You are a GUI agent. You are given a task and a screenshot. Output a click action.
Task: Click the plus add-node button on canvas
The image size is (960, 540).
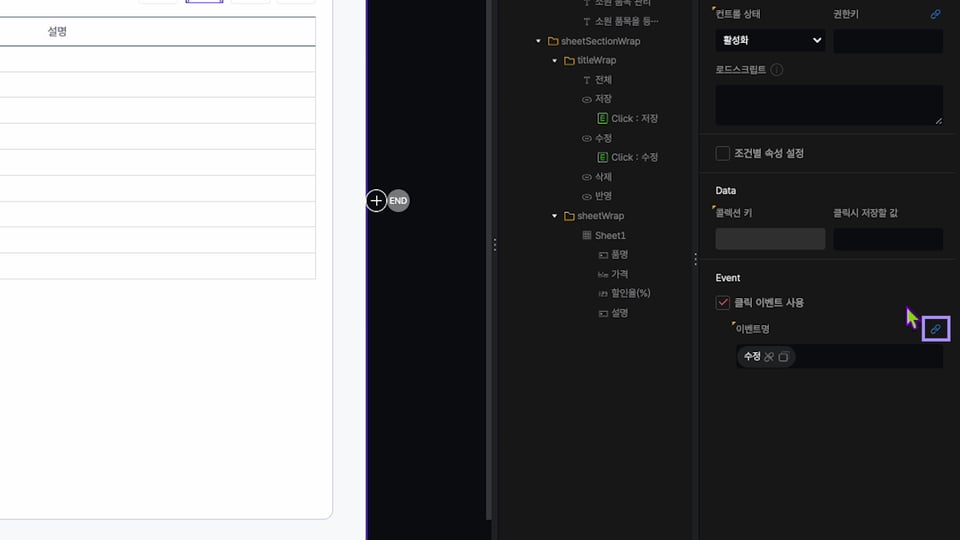[376, 201]
